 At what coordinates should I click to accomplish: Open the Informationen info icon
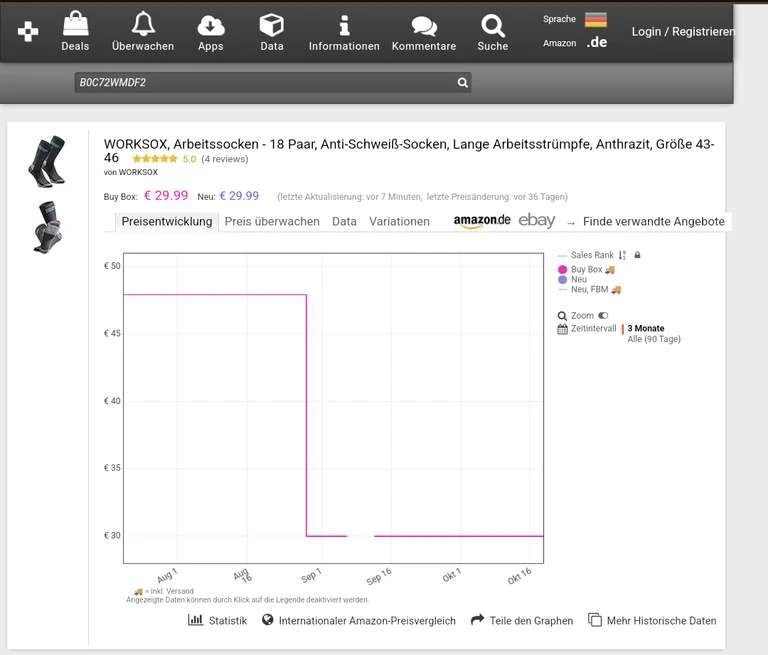[344, 24]
